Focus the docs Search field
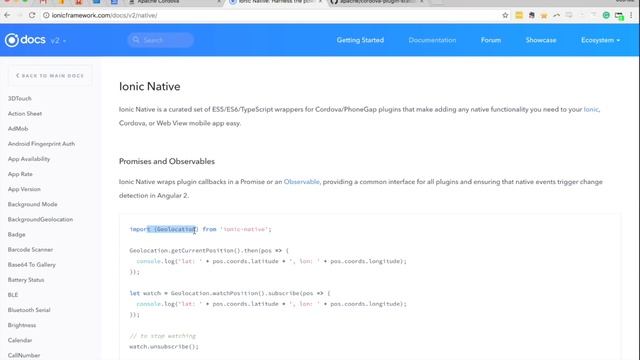The height and width of the screenshot is (360, 640). tap(160, 40)
